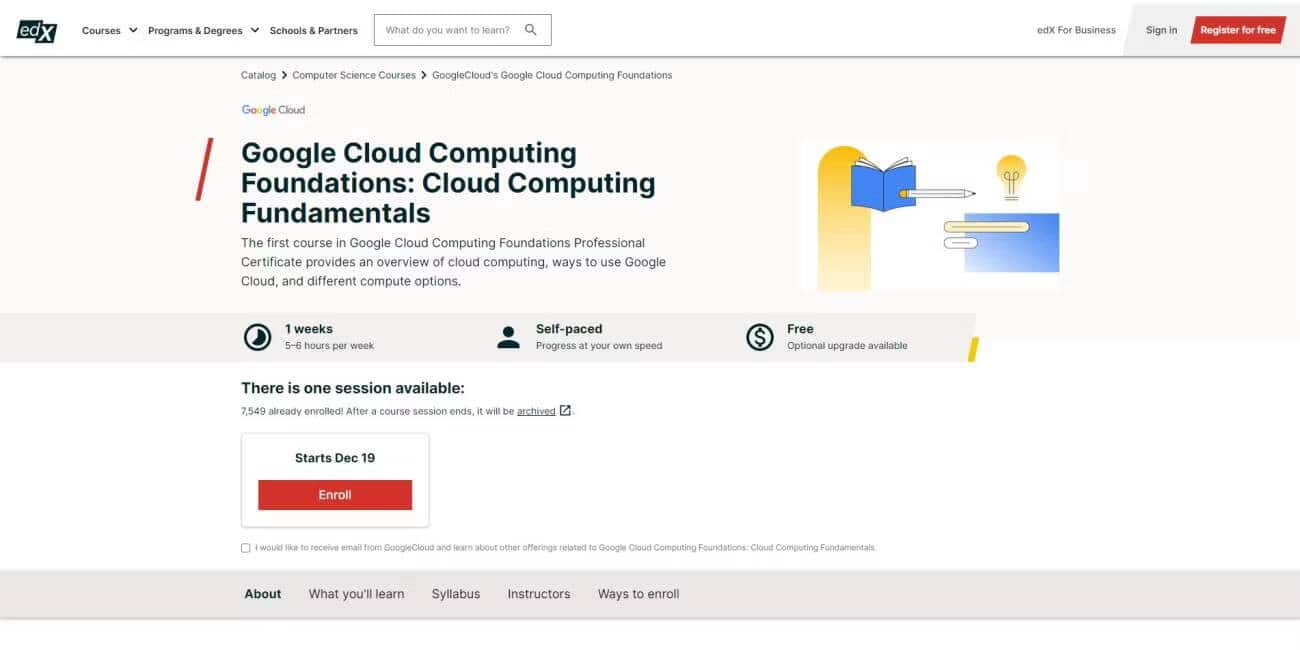The width and height of the screenshot is (1300, 650).
Task: Open Schools & Partners menu
Action: pyautogui.click(x=314, y=31)
